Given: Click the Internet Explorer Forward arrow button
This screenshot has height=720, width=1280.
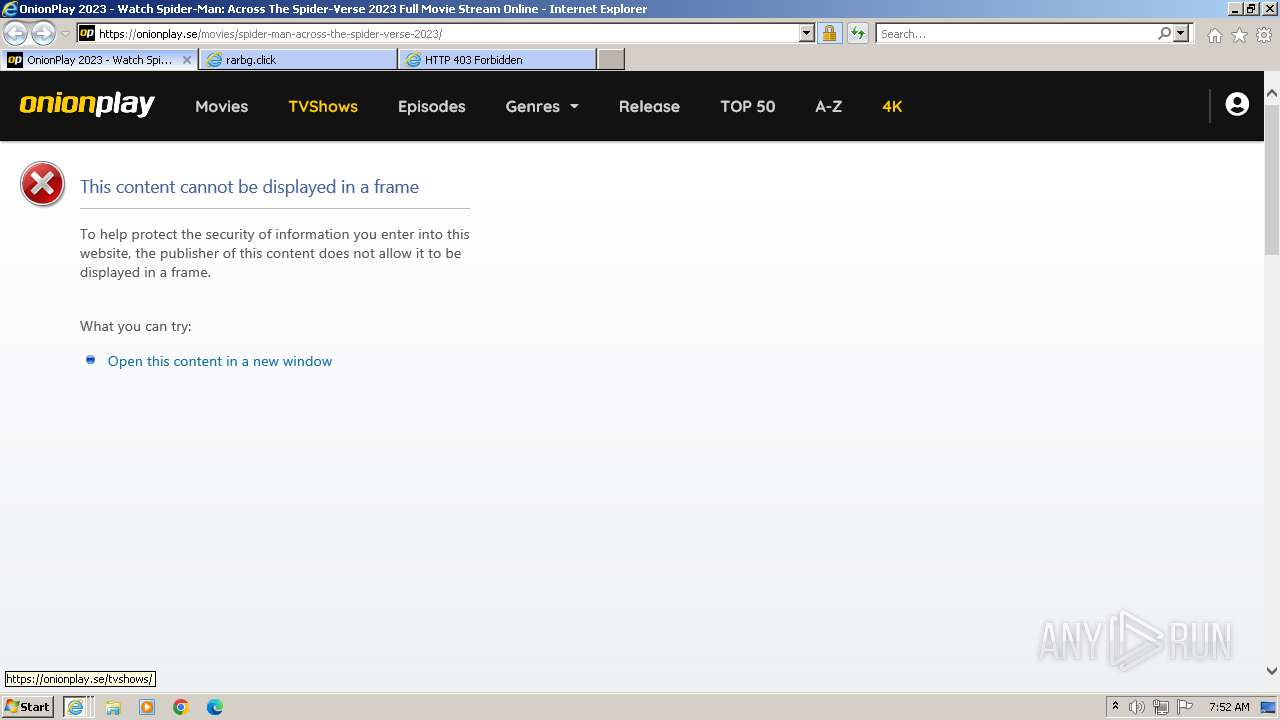Looking at the screenshot, I should (43, 33).
